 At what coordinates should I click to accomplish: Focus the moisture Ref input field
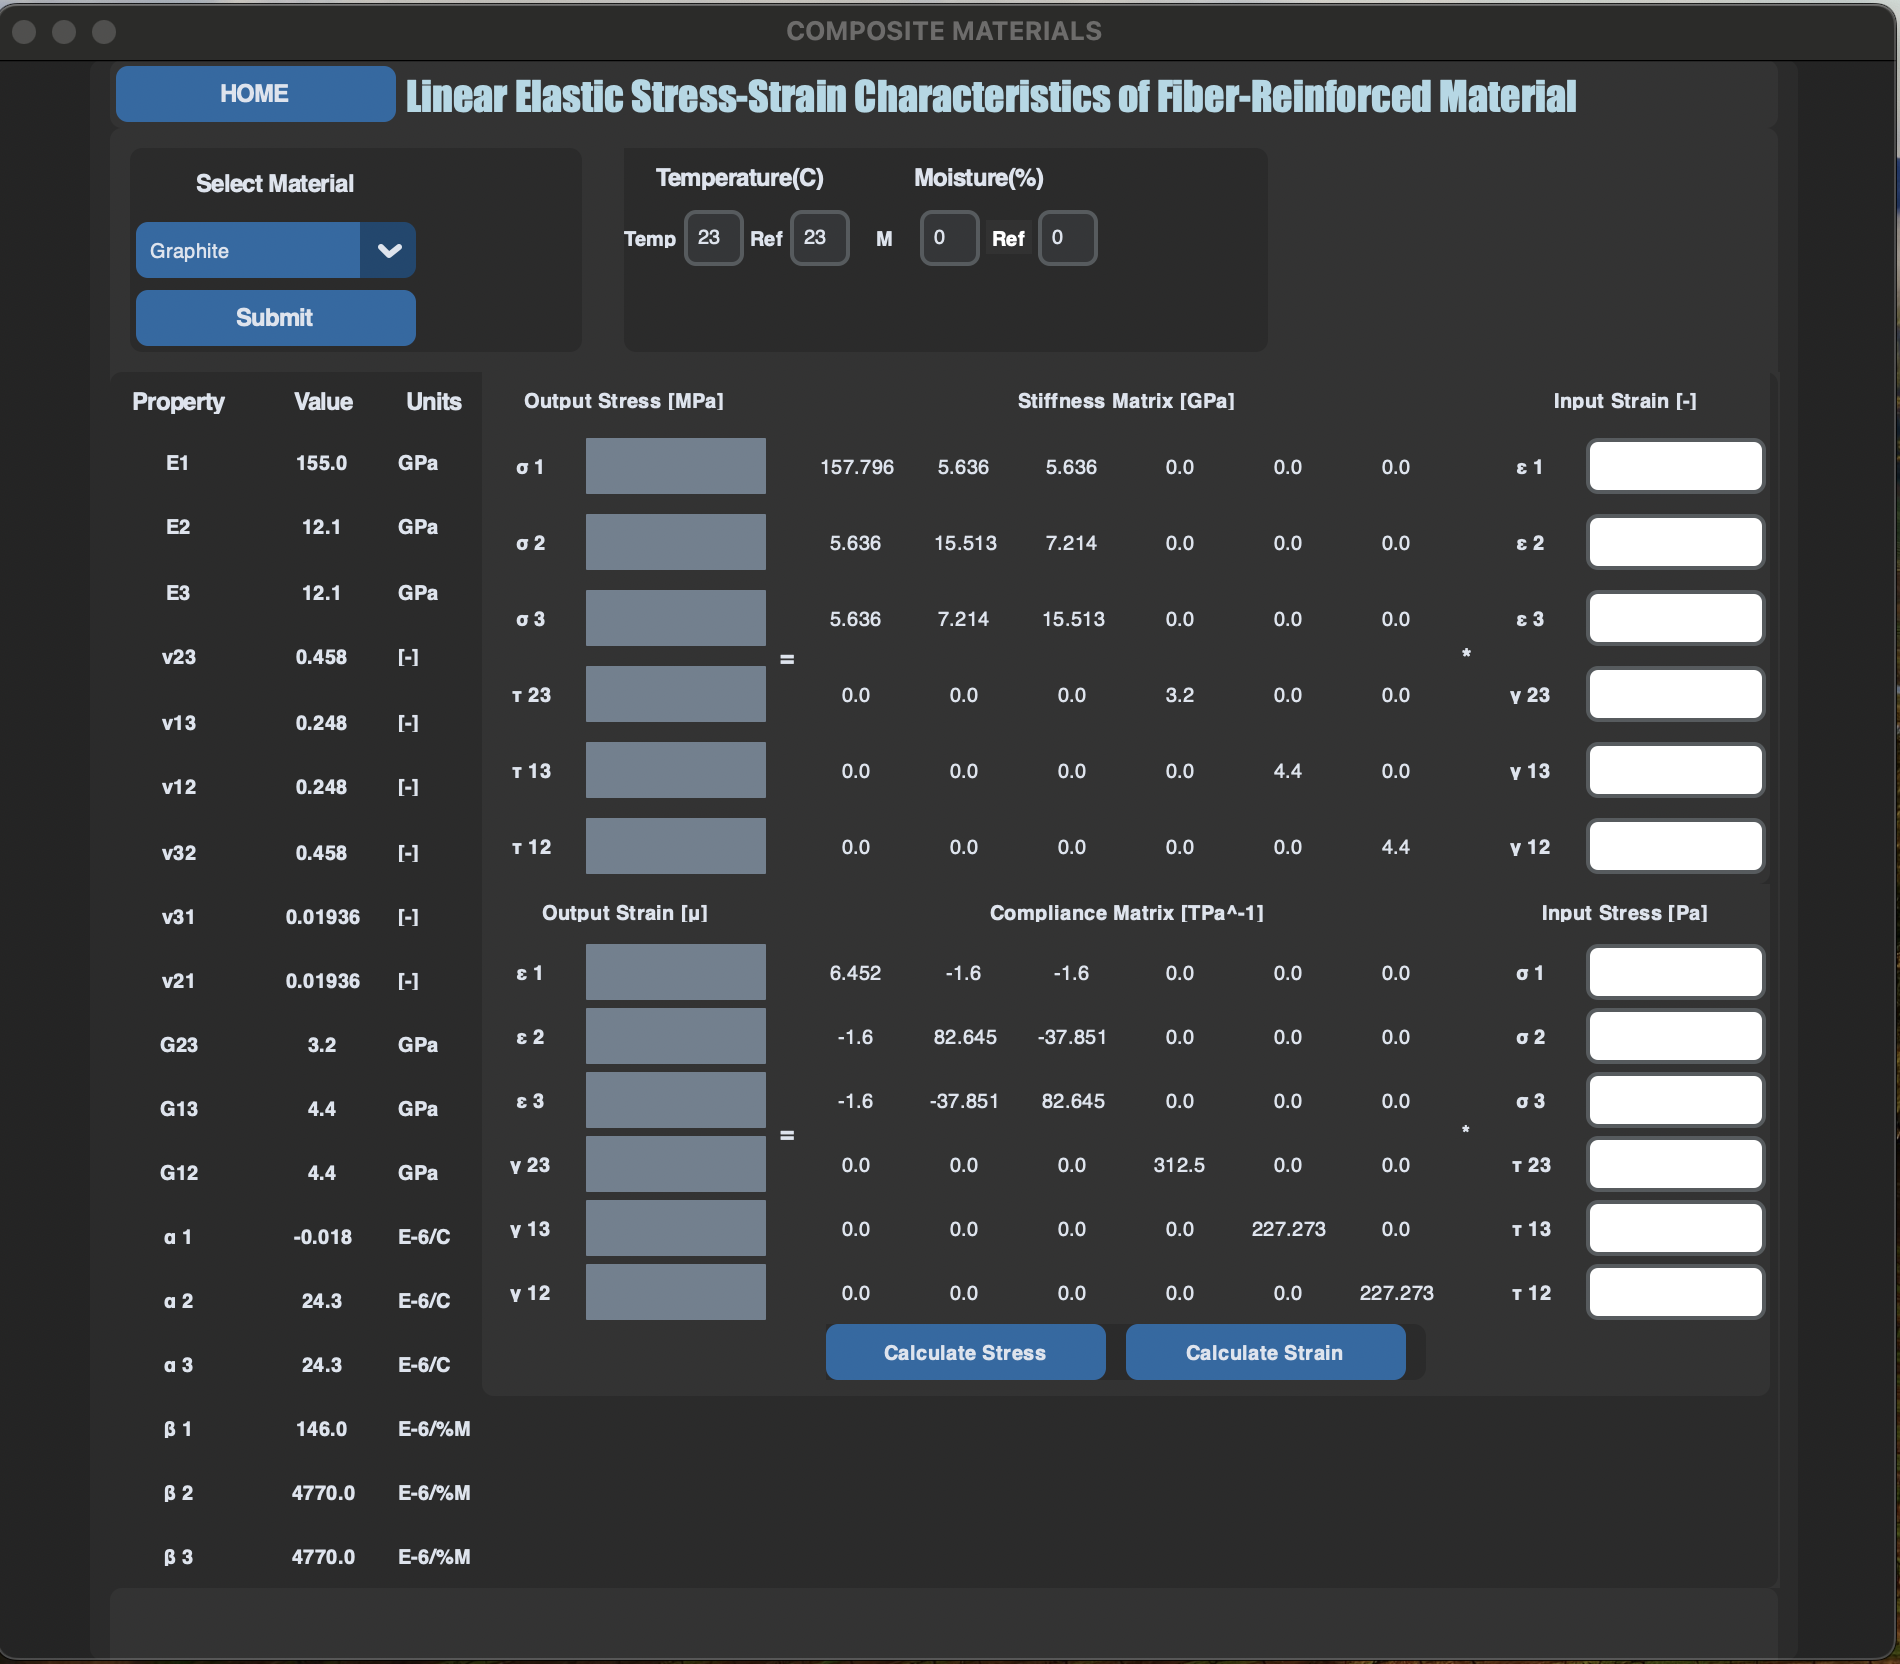tap(1067, 238)
